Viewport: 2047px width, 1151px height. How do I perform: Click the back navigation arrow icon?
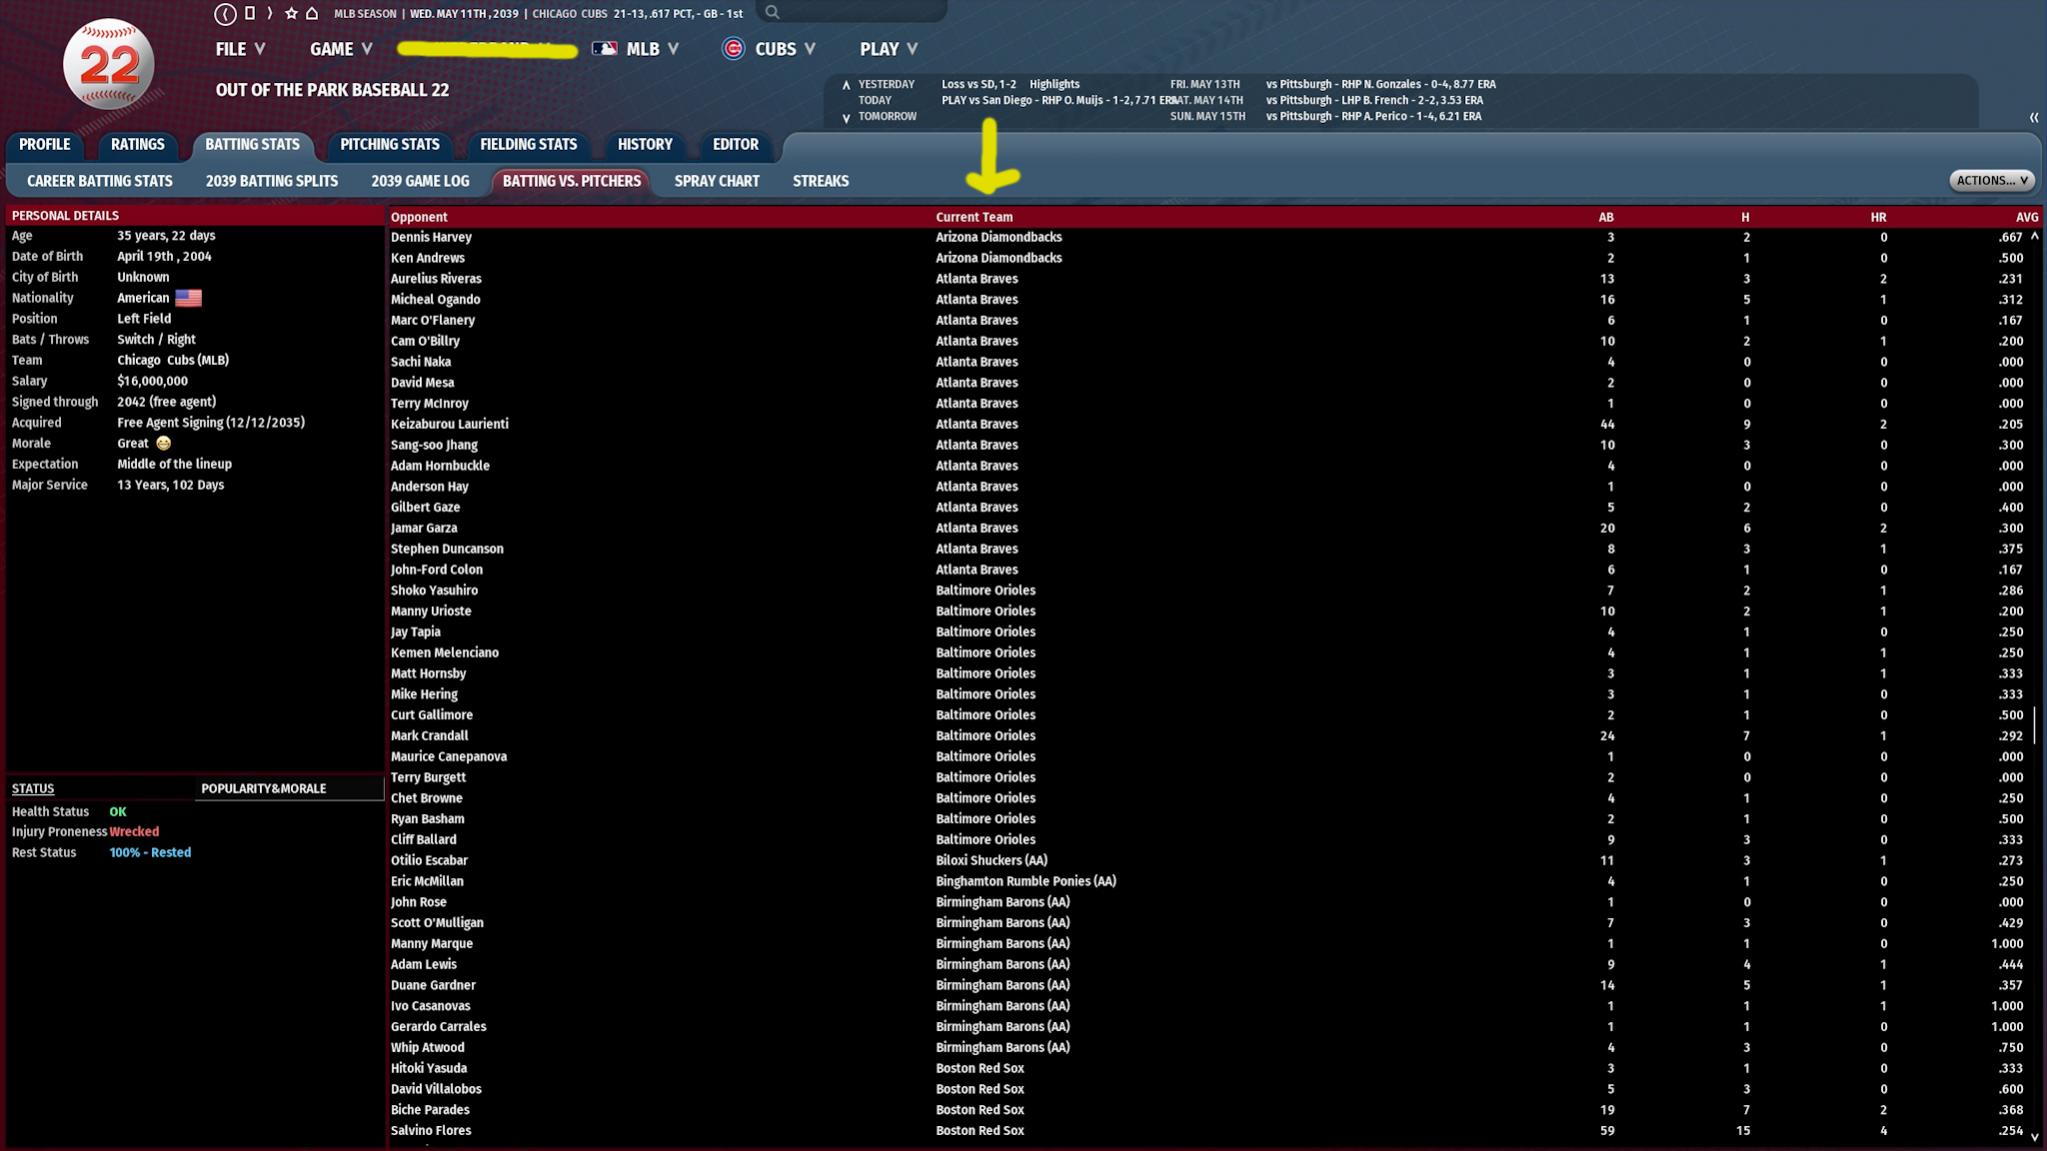tap(225, 14)
